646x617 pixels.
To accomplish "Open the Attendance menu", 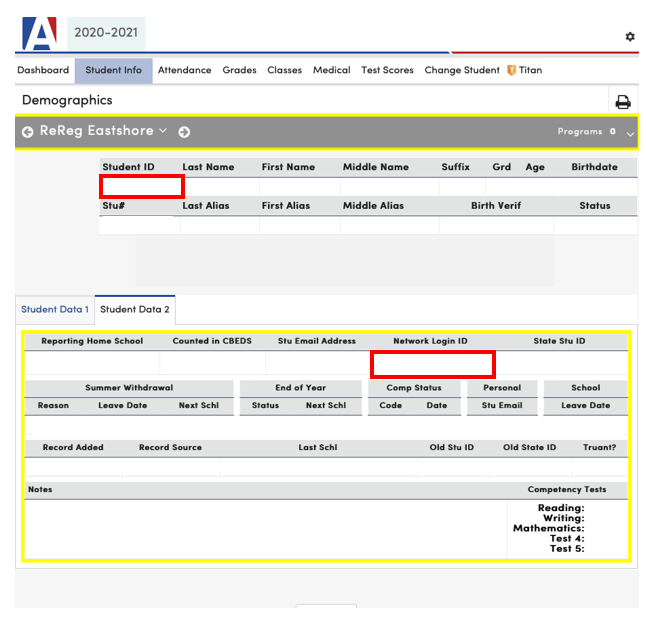I will pos(184,71).
